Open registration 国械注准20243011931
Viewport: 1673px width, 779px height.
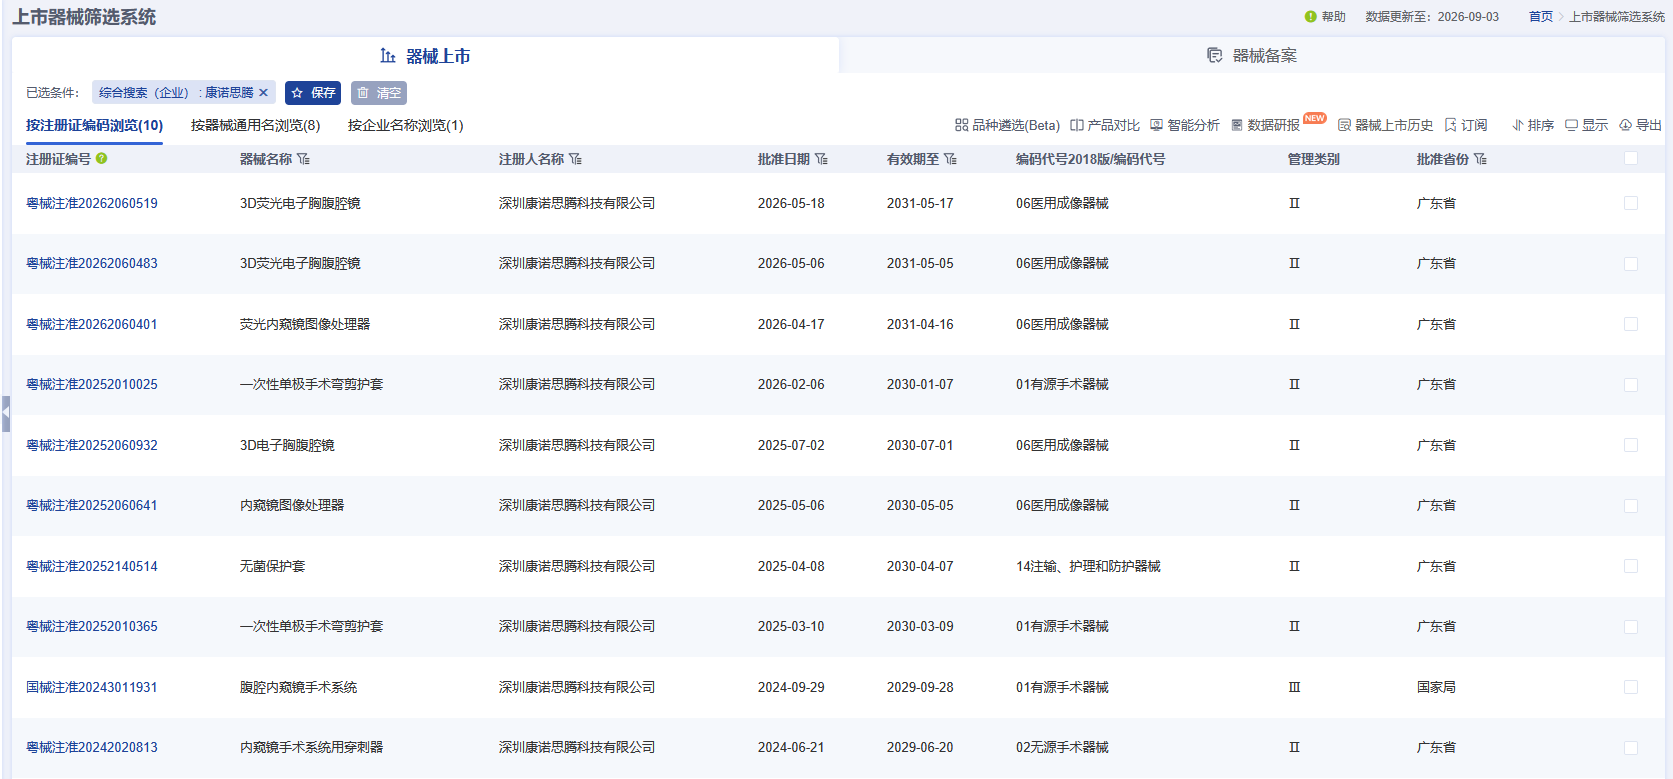(92, 687)
